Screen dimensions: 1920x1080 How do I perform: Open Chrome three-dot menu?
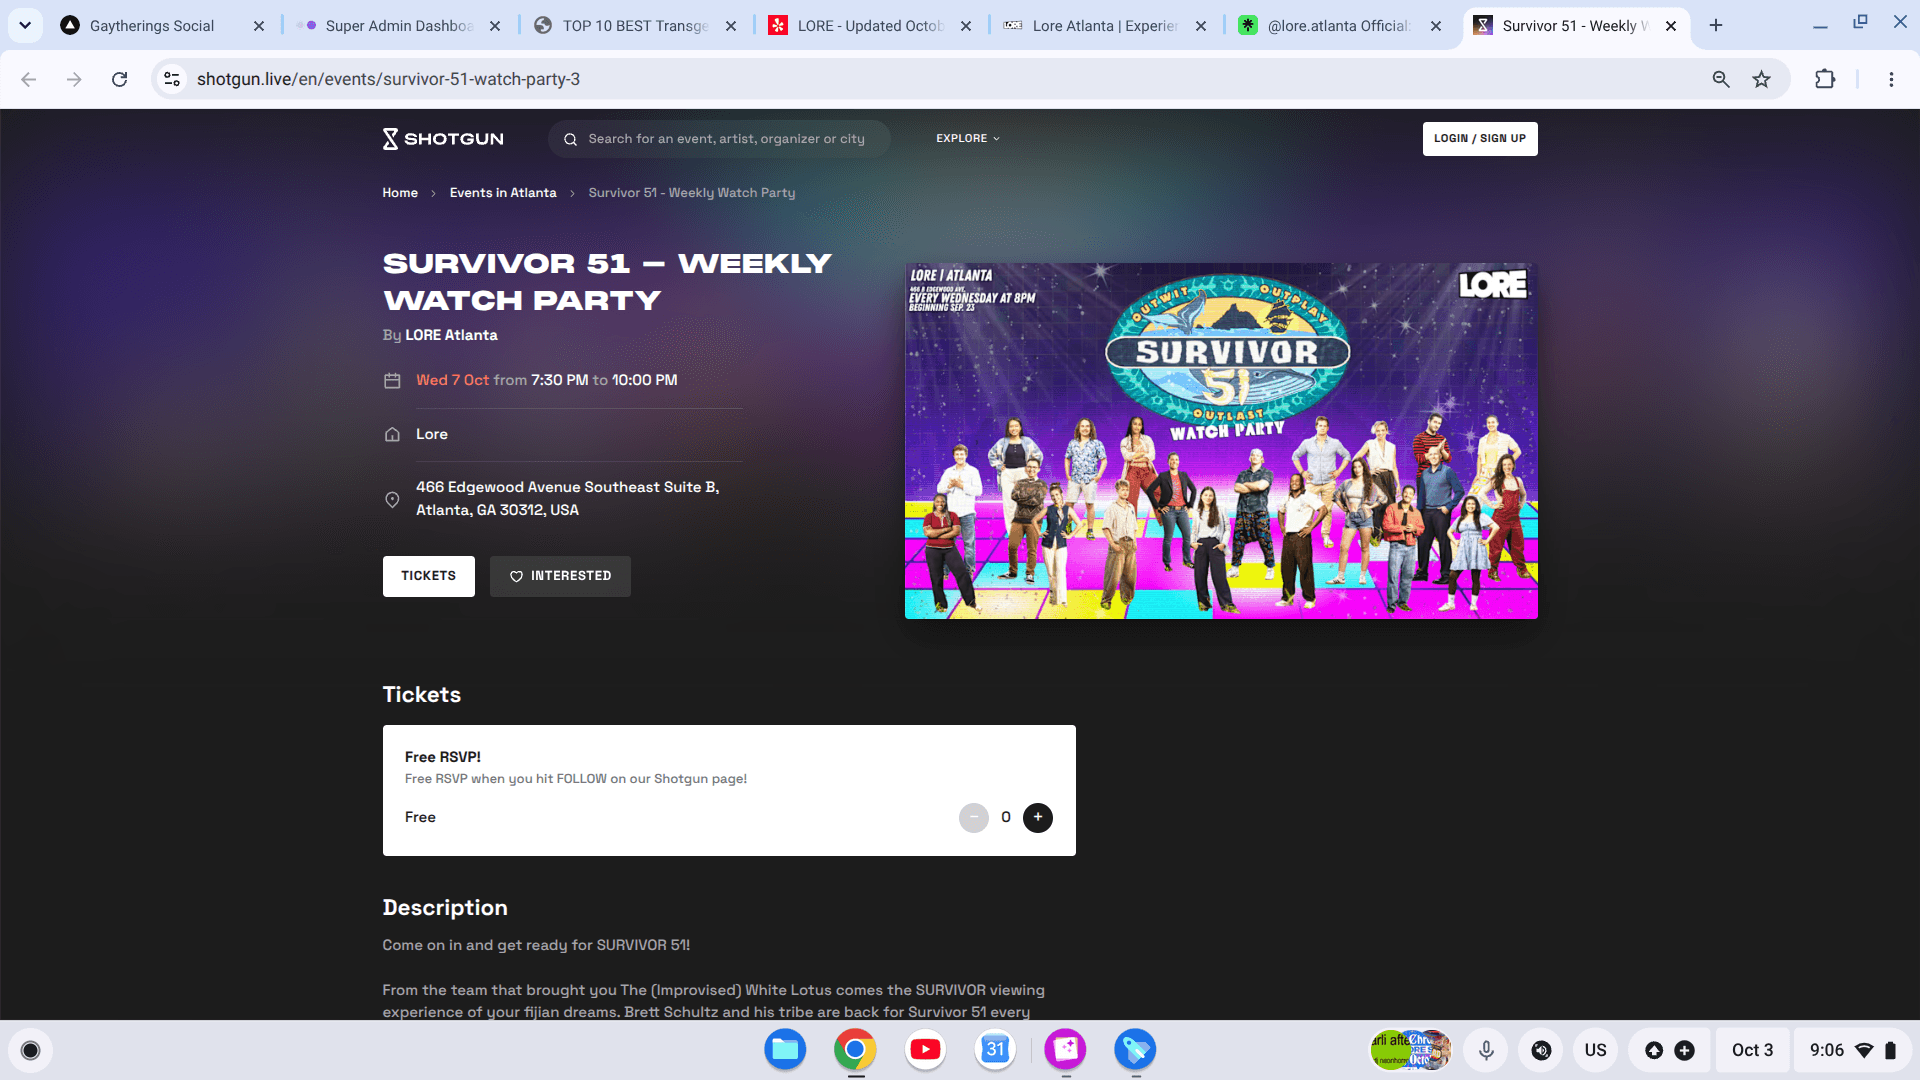click(1891, 79)
